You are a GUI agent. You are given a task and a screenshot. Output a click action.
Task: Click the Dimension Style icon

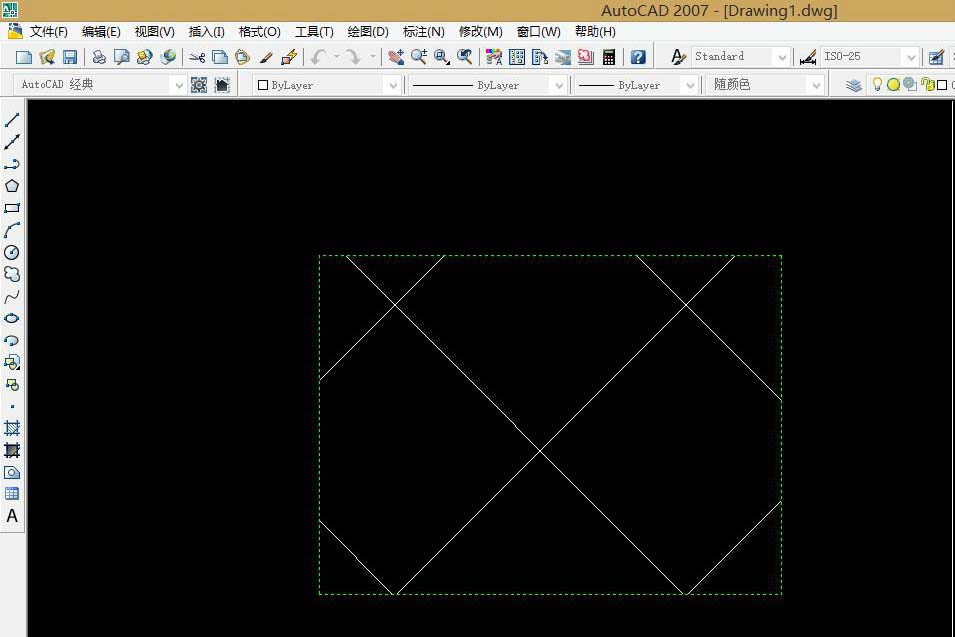(x=808, y=57)
